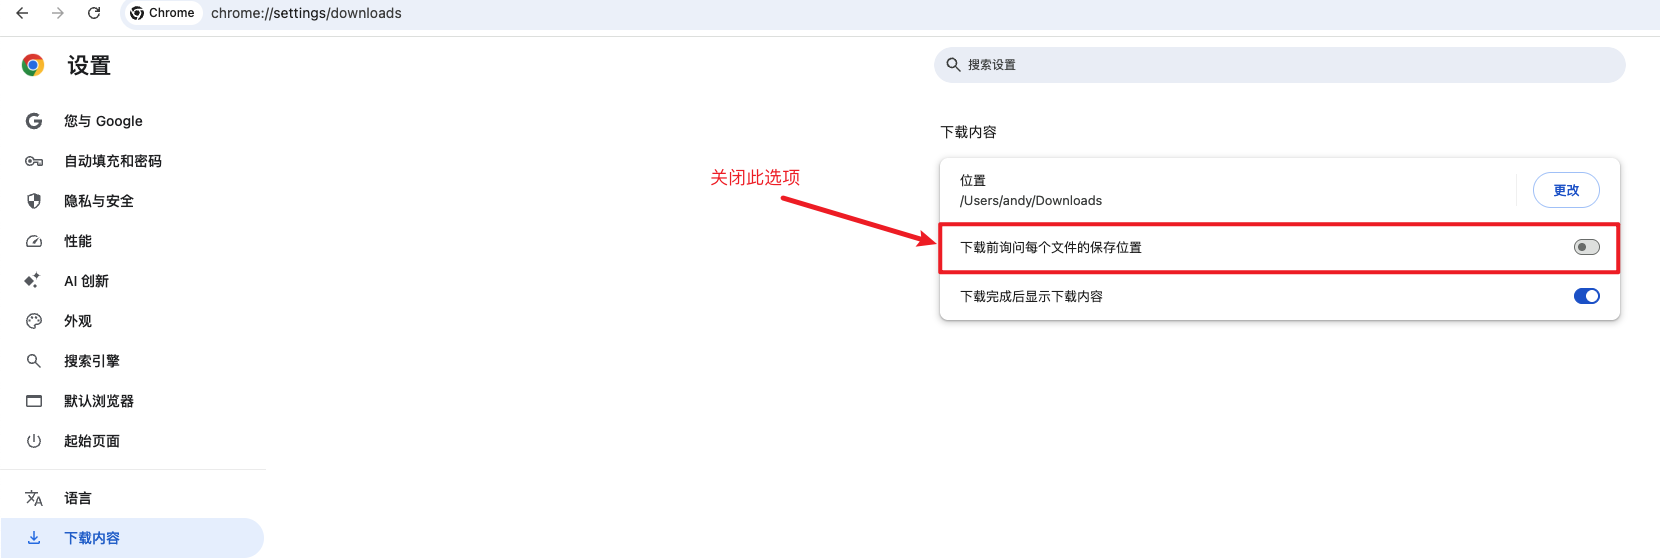This screenshot has height=560, width=1660.
Task: Click the address bar URL chrome://settings/downloads
Action: pyautogui.click(x=306, y=13)
